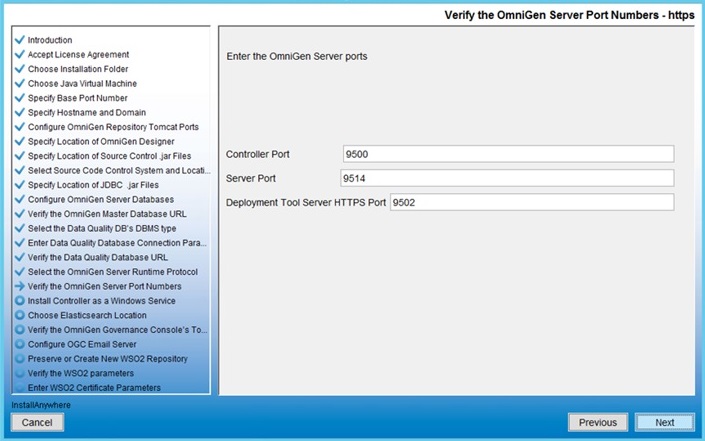Click checkmark icon beside Introduction step
The height and width of the screenshot is (441, 705).
click(x=20, y=40)
